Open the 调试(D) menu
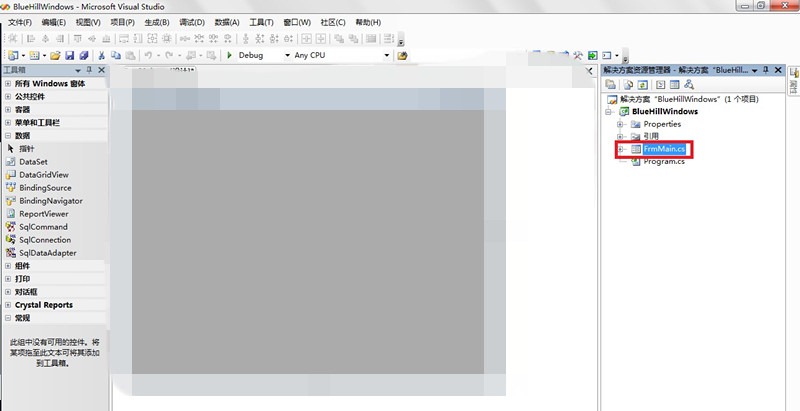Image resolution: width=800 pixels, height=411 pixels. point(192,22)
